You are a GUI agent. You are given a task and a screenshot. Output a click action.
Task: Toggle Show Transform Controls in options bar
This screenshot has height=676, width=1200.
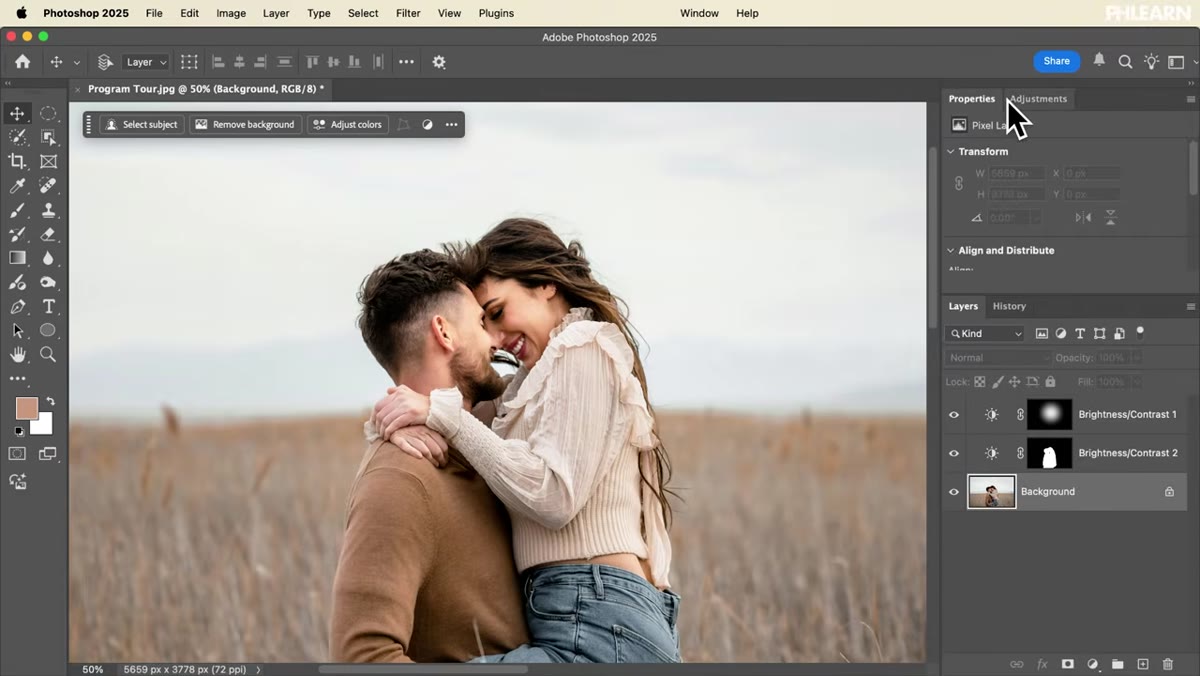[189, 62]
